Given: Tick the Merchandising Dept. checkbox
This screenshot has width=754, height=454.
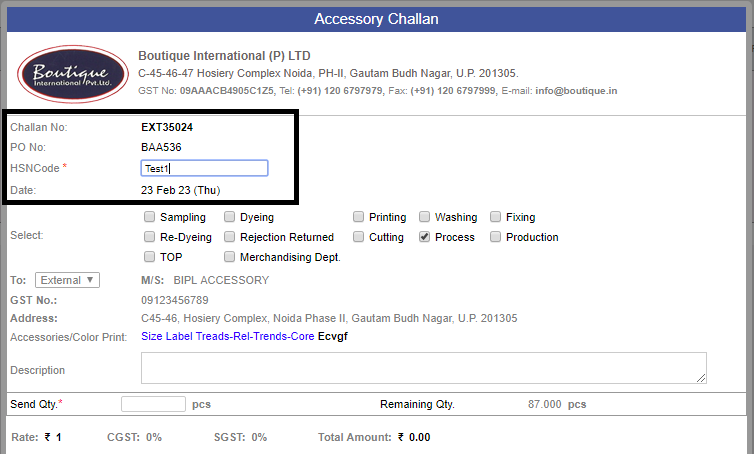Looking at the screenshot, I should point(229,256).
